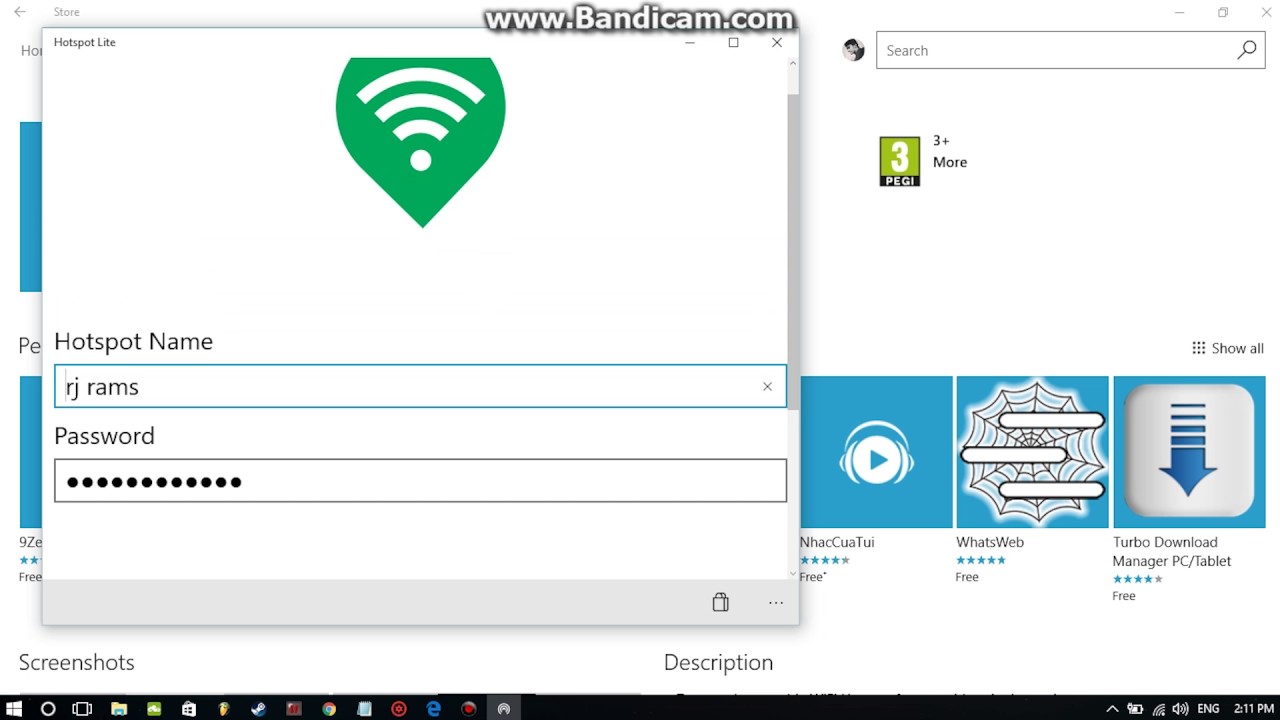
Task: Clear the Hotspot Name field with the X
Action: [x=767, y=387]
